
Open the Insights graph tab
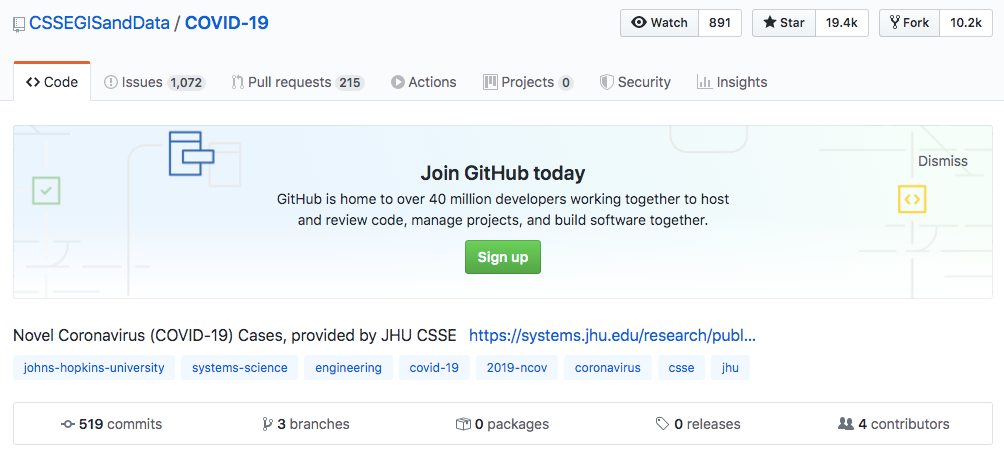coord(731,82)
